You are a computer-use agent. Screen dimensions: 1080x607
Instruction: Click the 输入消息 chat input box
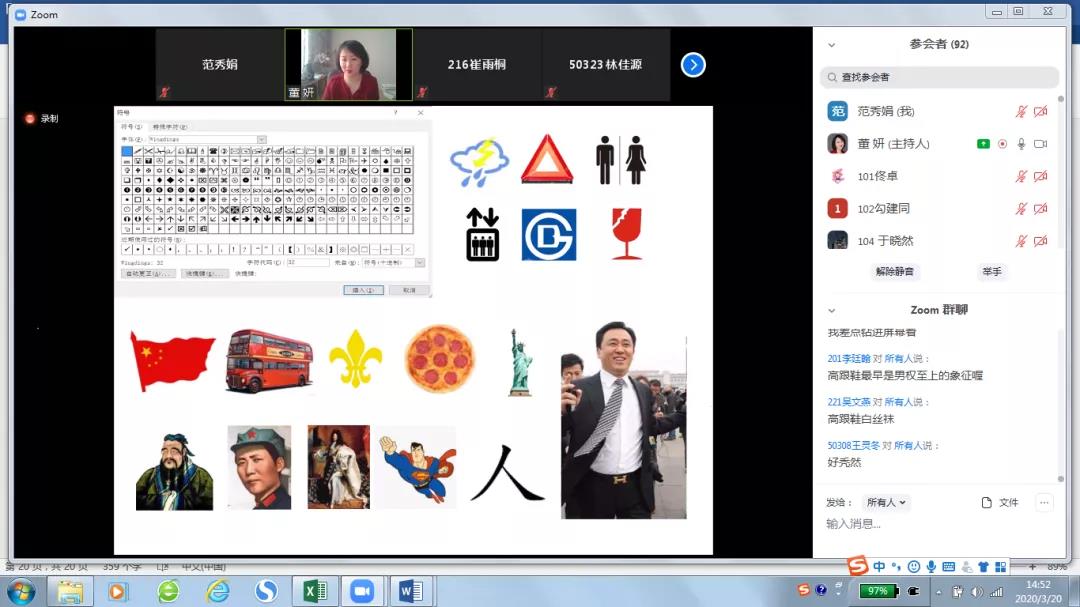(935, 524)
